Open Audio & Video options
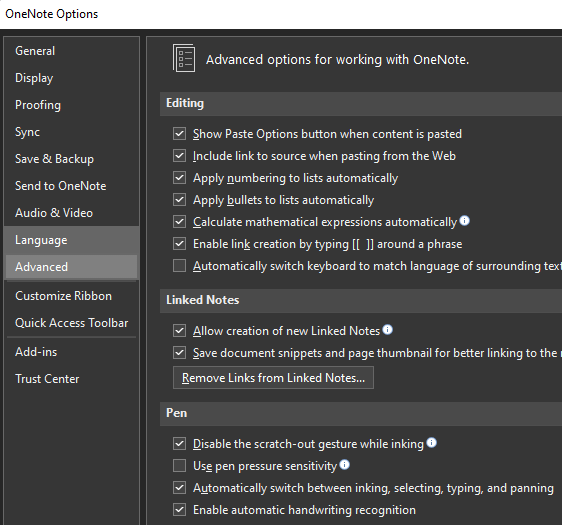 (x=71, y=213)
